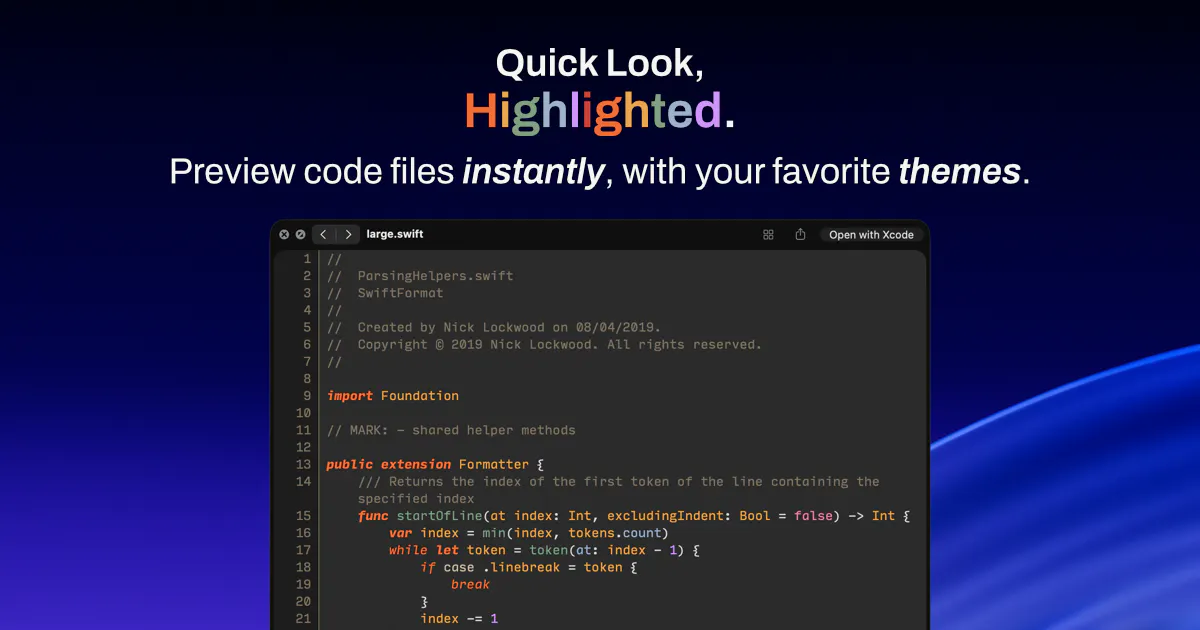Click the 'while let token' line
The image size is (1200, 630).
tap(544, 550)
